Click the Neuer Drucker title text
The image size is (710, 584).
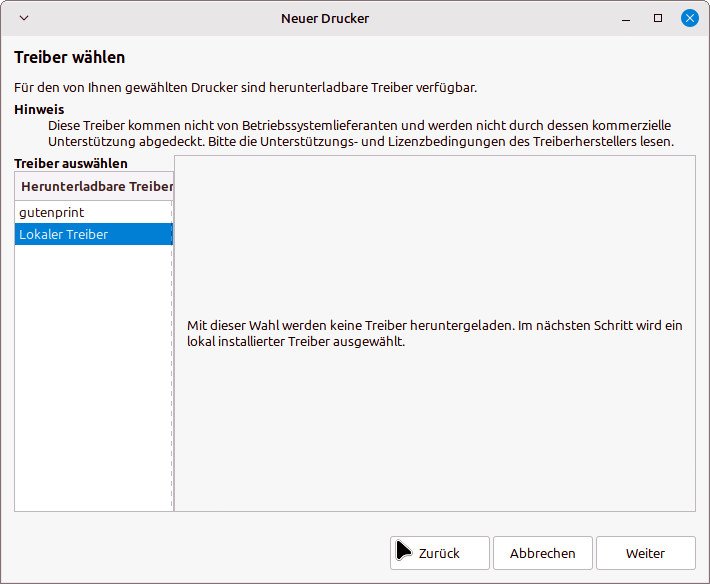click(325, 19)
